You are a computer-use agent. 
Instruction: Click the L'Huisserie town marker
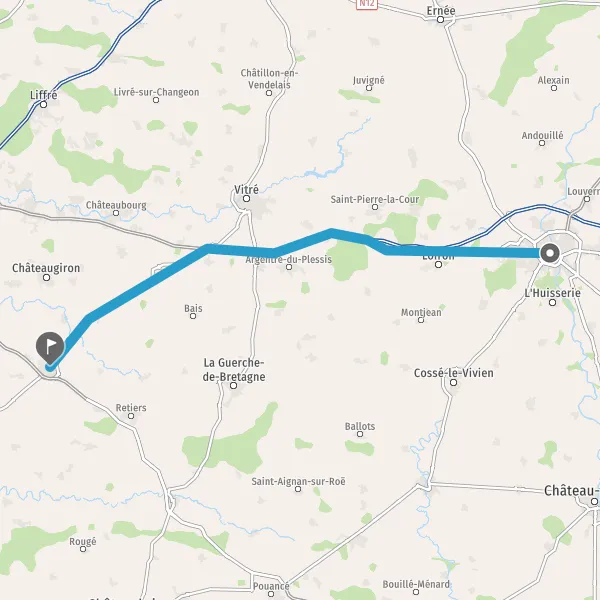[x=553, y=303]
